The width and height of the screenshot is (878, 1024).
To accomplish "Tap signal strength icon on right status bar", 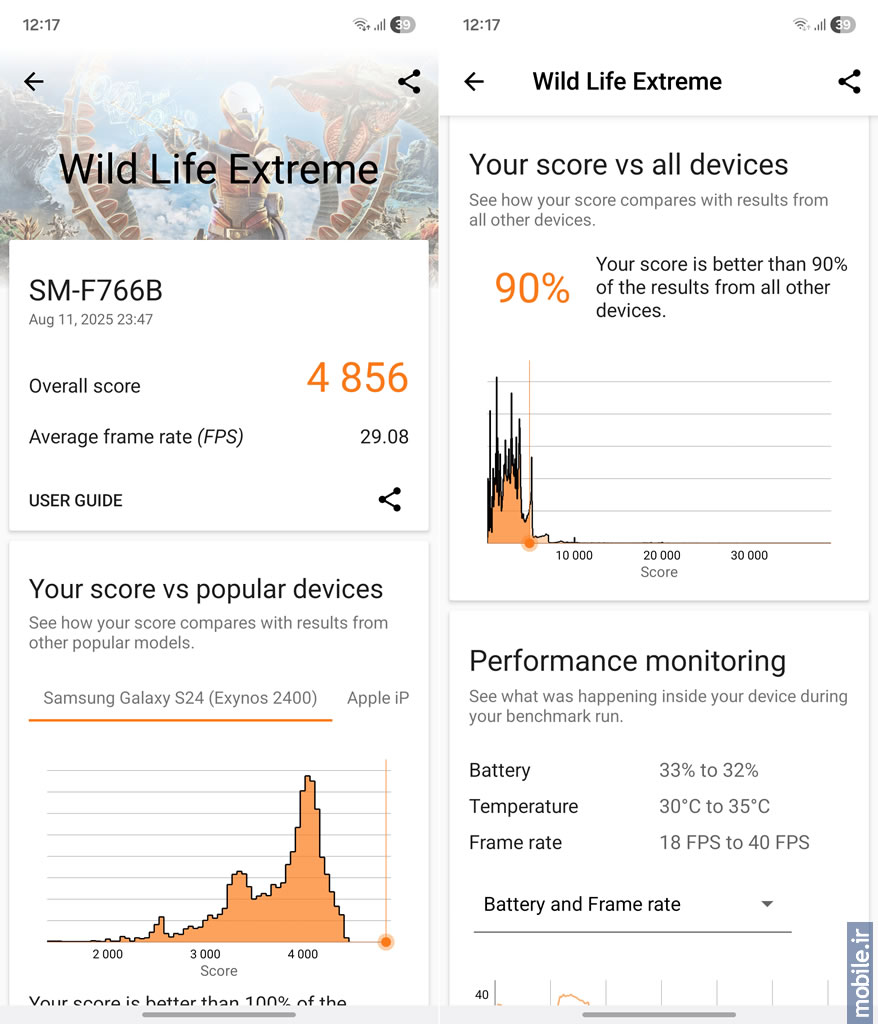I will 820,25.
